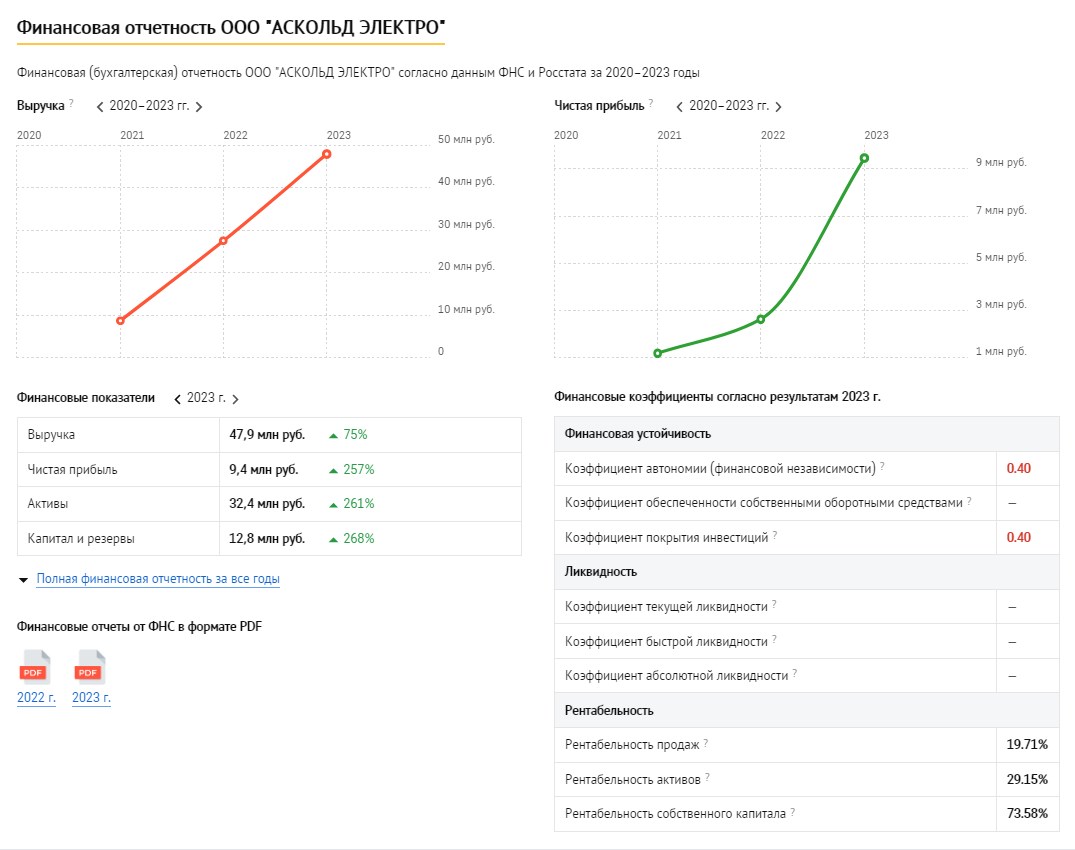Click the 0.40 value for Коэффициент покрытия инвестиций
The image size is (1075, 850).
(1019, 537)
